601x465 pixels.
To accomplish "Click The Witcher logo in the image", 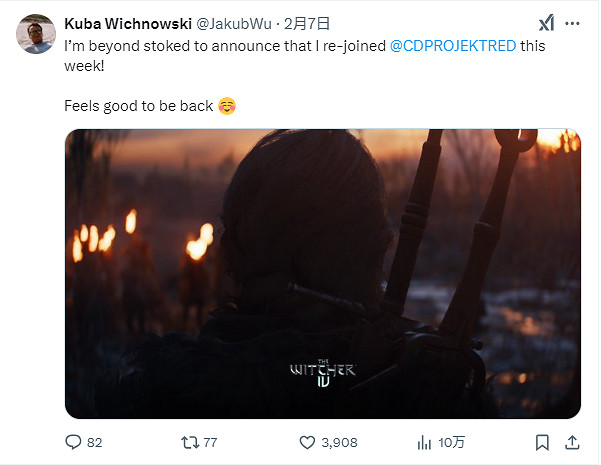I will click(322, 371).
